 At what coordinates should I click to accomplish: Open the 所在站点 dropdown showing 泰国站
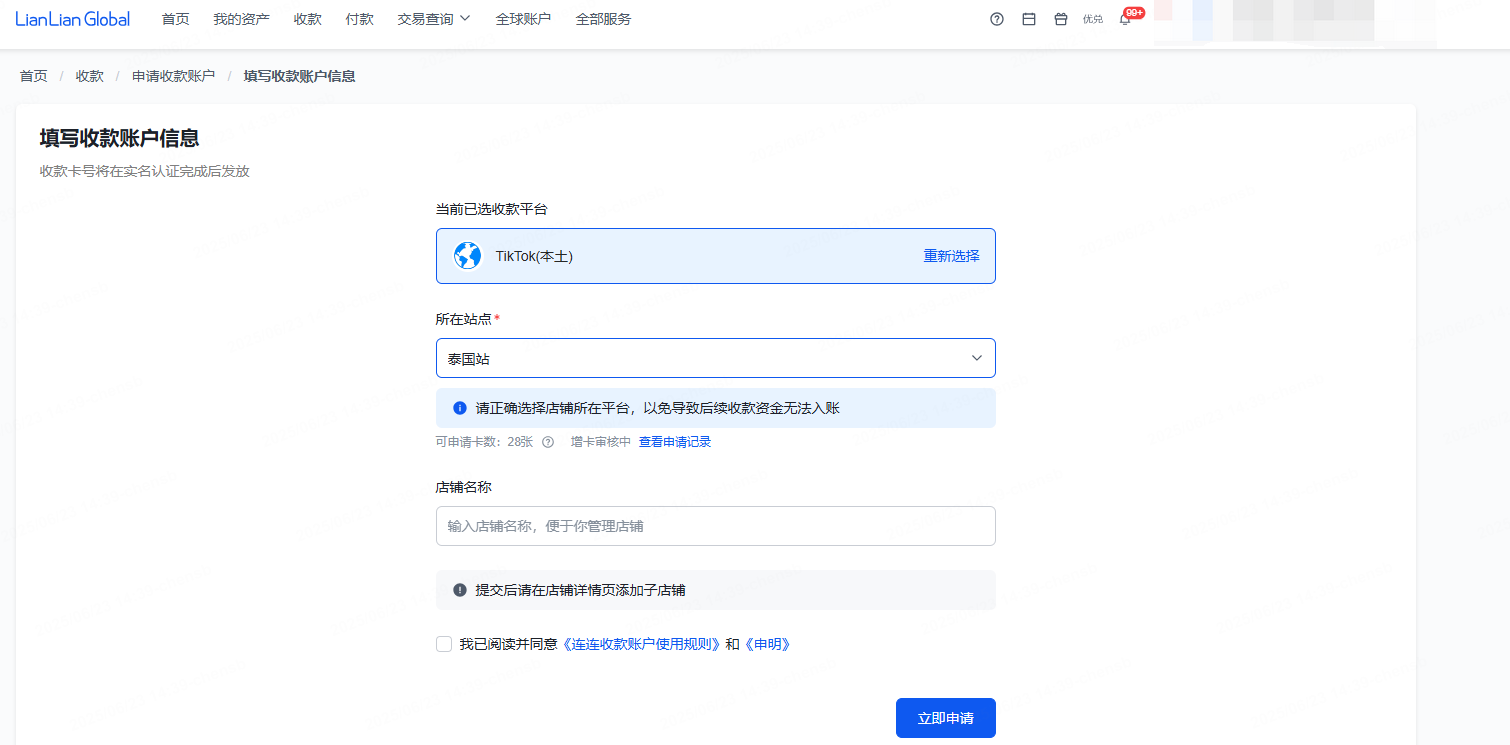(x=716, y=358)
